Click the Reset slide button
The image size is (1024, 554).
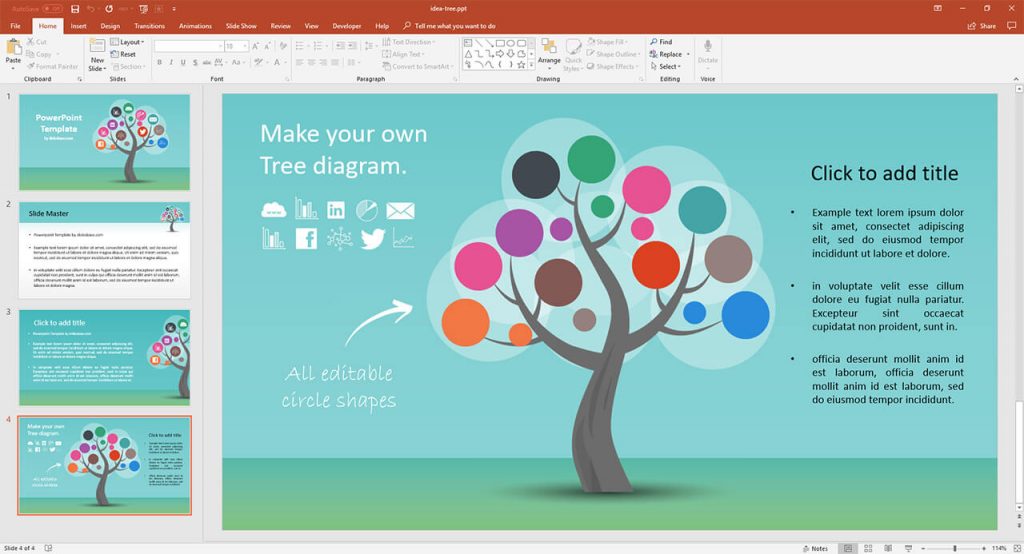(x=127, y=54)
